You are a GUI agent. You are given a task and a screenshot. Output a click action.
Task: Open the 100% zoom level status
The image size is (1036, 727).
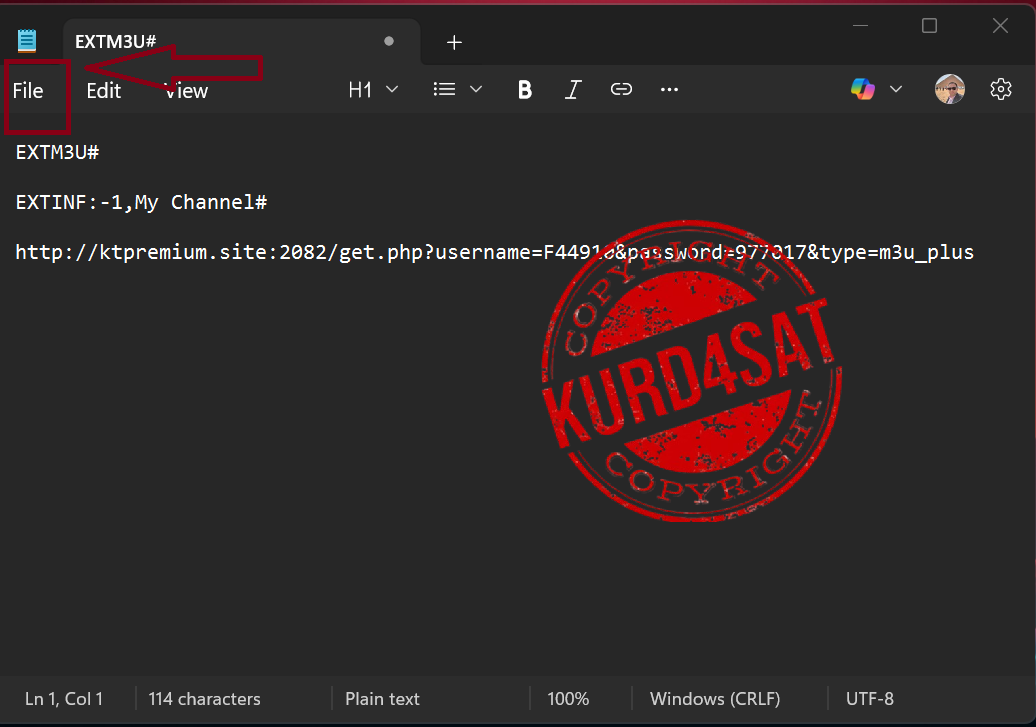pyautogui.click(x=568, y=699)
